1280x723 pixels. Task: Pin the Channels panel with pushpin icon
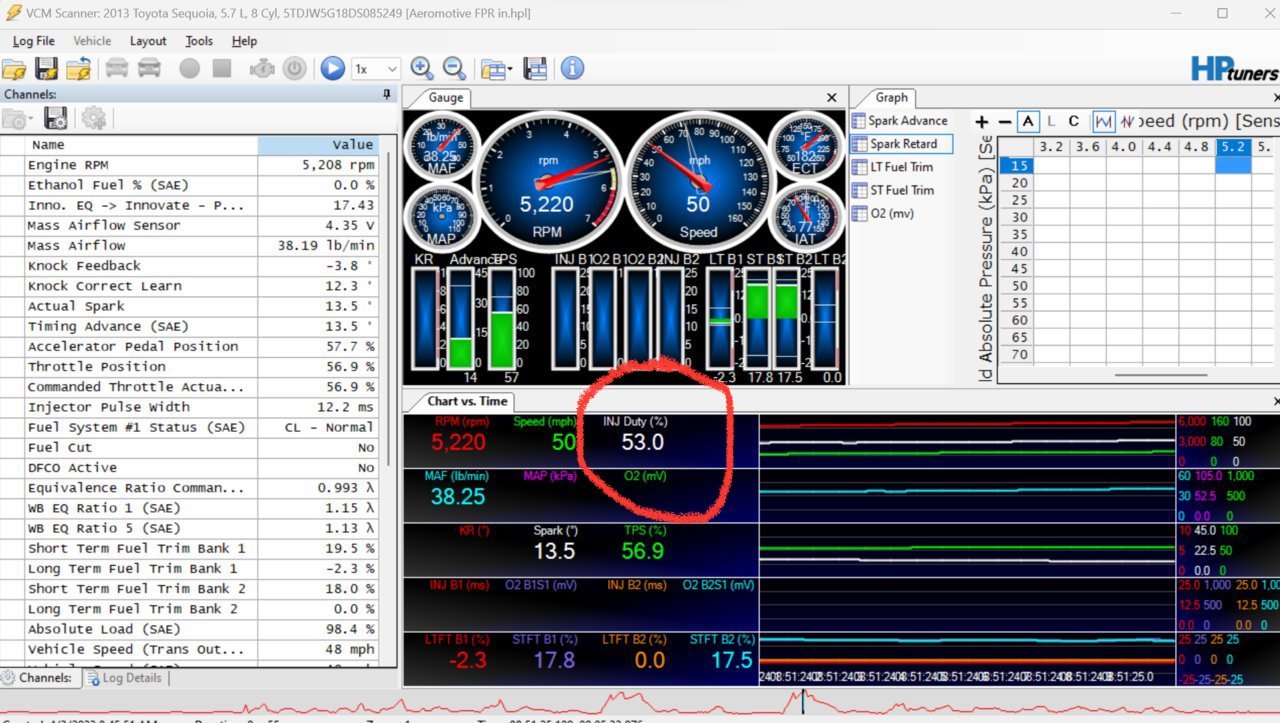click(x=387, y=94)
